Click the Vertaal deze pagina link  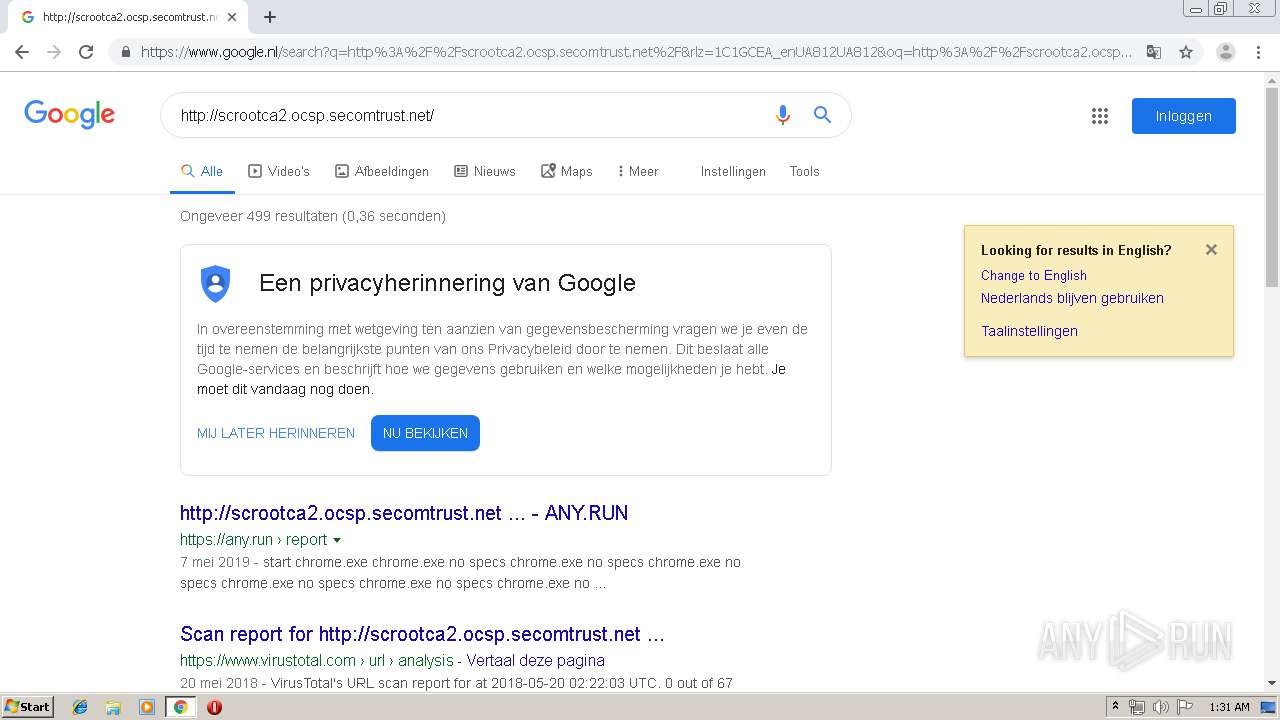coord(536,660)
